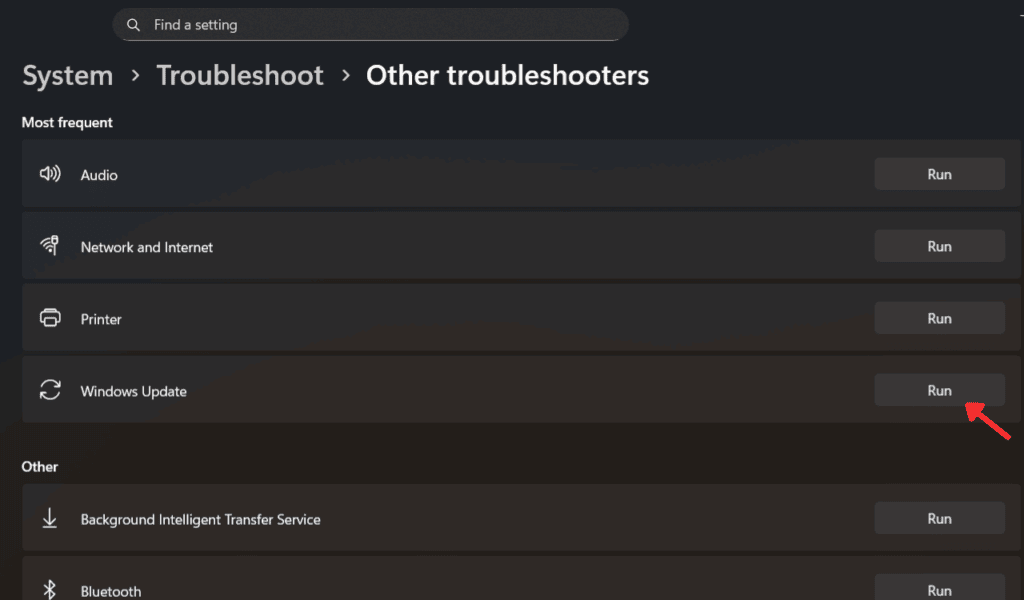This screenshot has height=600, width=1024.
Task: Run the Network and Internet troubleshooter
Action: [x=939, y=246]
